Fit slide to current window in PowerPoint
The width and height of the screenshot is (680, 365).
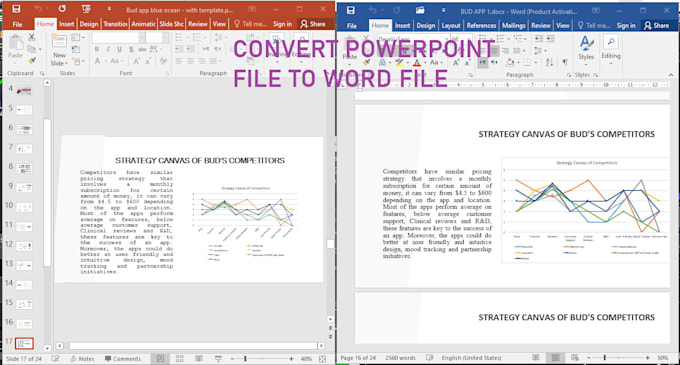322,359
